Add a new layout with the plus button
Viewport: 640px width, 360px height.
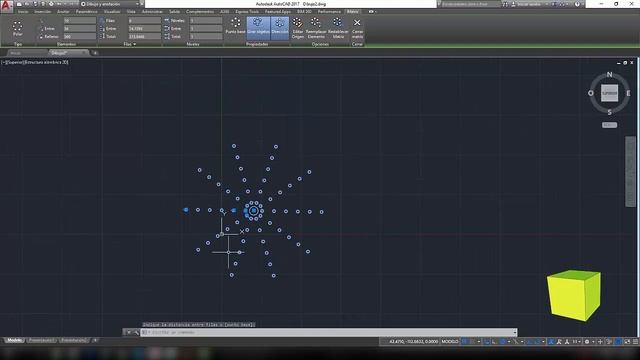[x=95, y=340]
